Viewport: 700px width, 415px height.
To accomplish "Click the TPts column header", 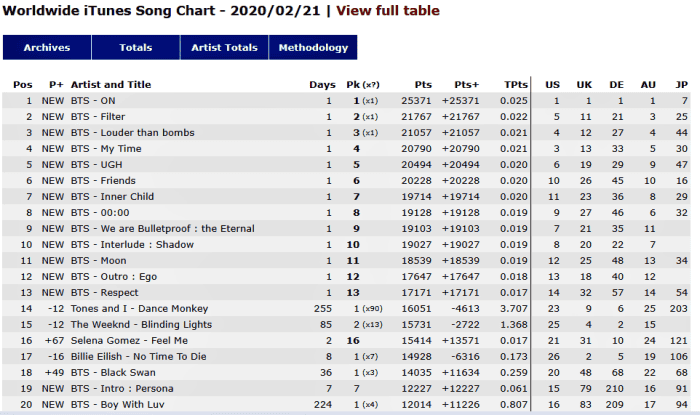I will 515,85.
